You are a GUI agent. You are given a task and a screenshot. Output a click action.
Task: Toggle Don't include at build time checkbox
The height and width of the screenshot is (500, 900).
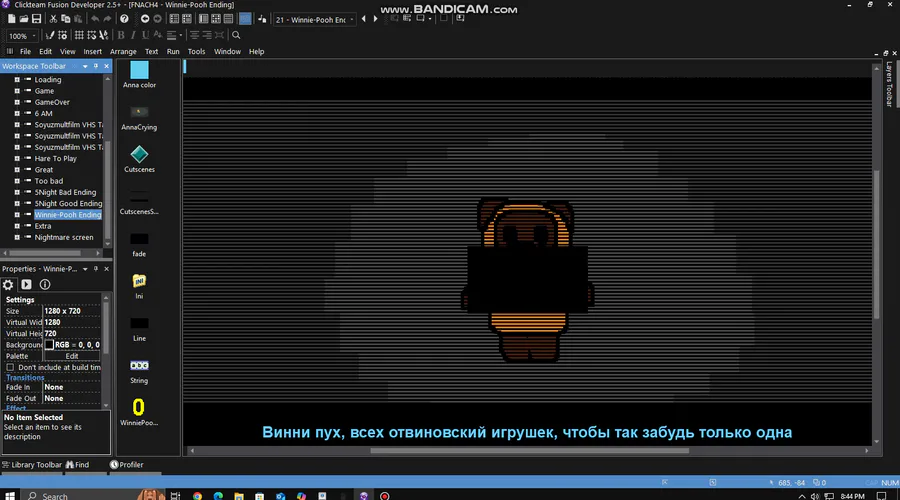pyautogui.click(x=10, y=367)
